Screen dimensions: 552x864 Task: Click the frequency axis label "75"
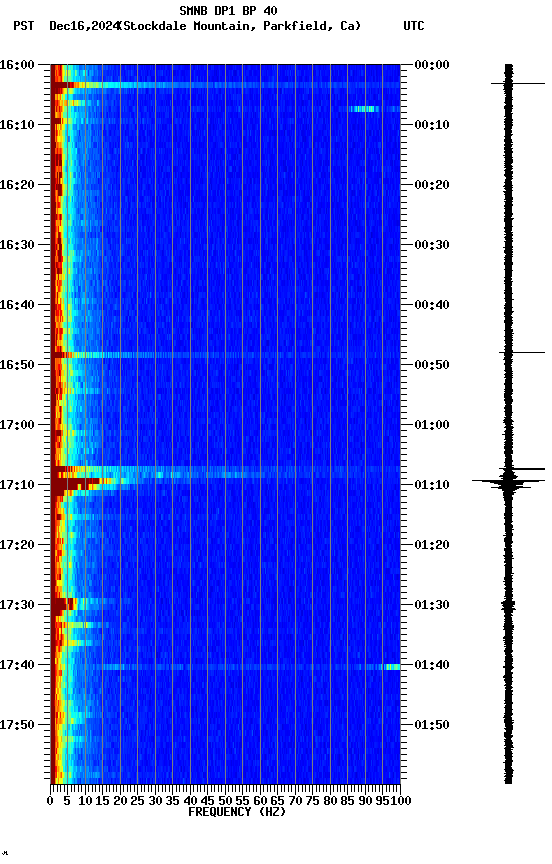coord(312,802)
